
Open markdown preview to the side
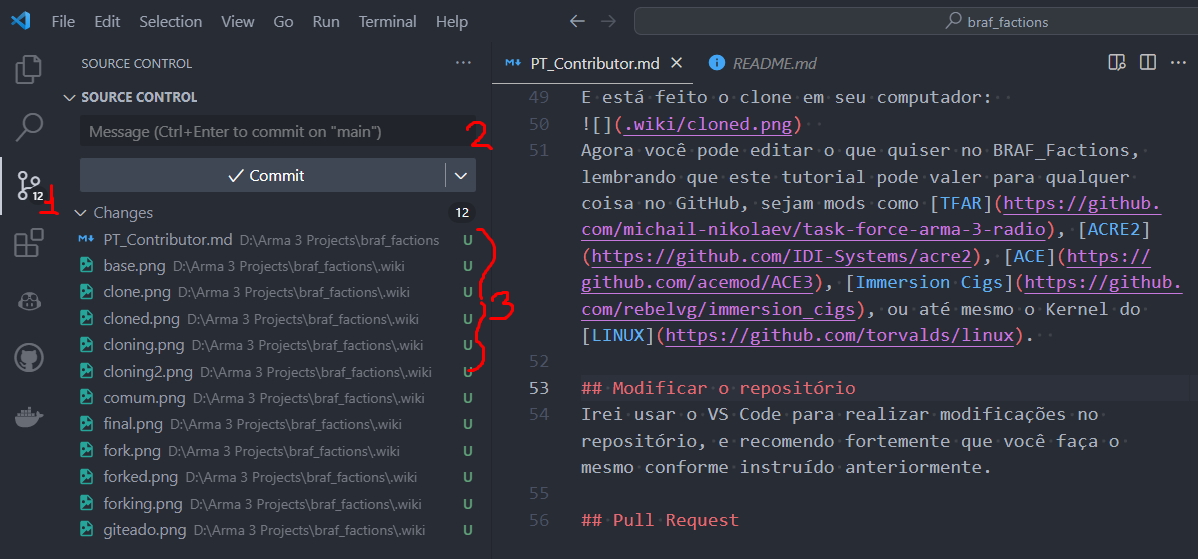coord(1117,63)
